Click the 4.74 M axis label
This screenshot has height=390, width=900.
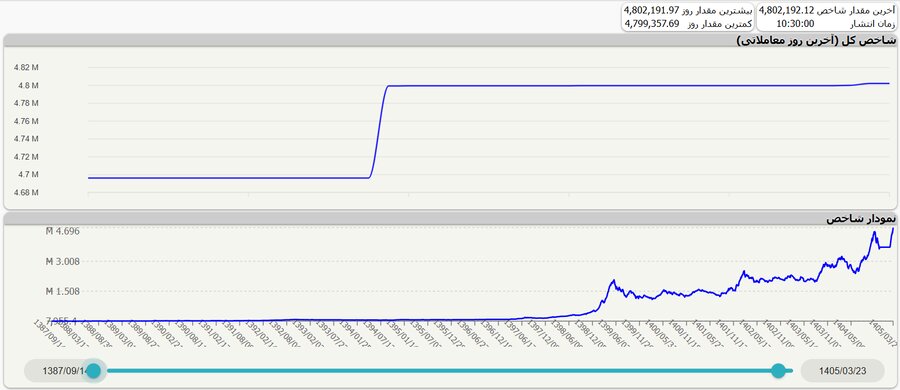[26, 139]
